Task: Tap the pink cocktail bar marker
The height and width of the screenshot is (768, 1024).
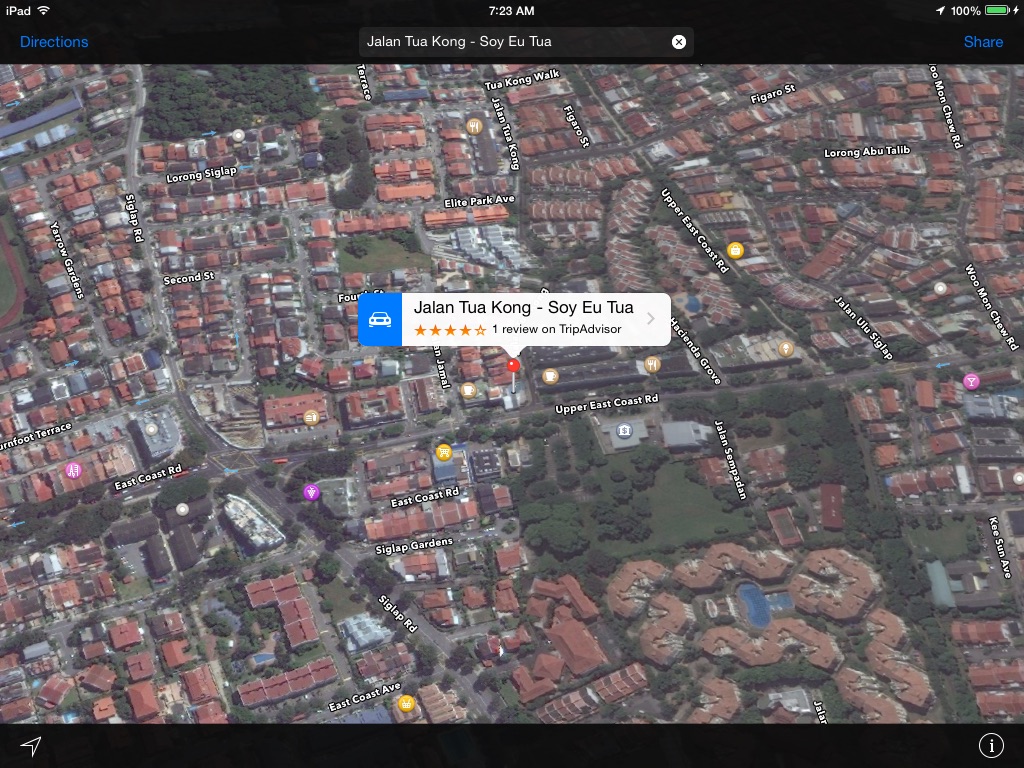Action: pos(970,381)
